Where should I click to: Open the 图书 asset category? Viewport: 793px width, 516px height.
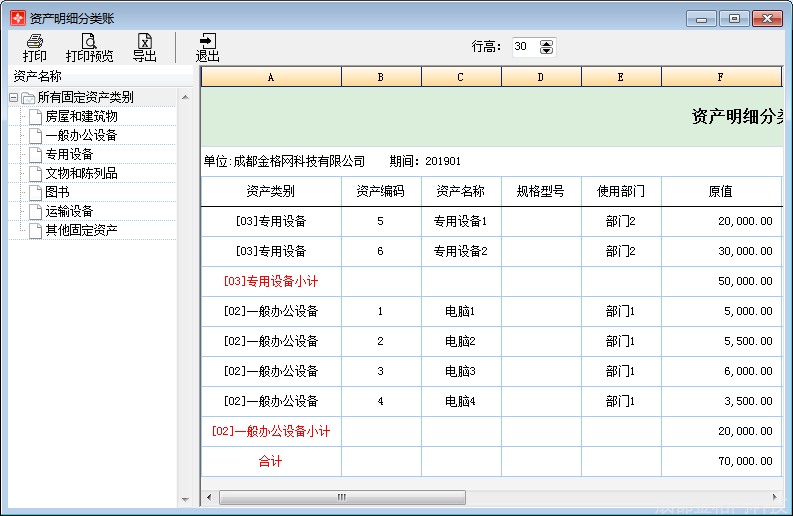pyautogui.click(x=57, y=193)
